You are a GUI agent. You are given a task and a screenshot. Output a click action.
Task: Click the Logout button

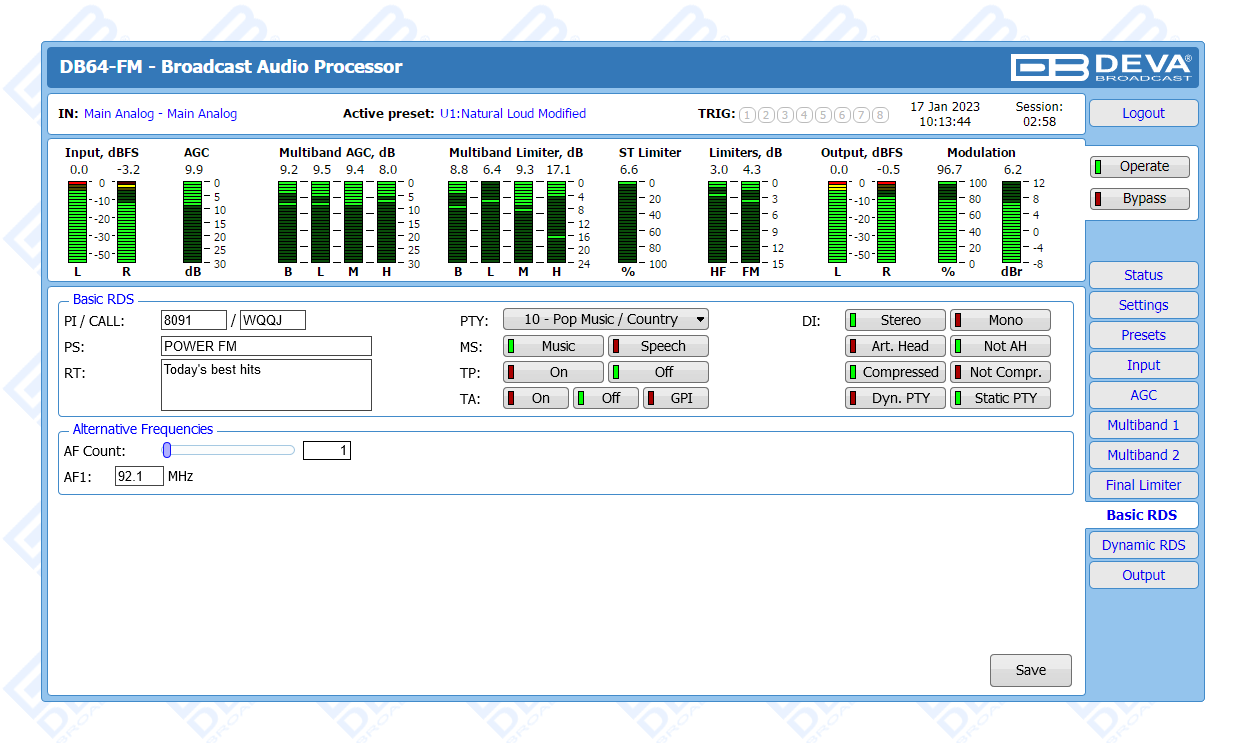pyautogui.click(x=1143, y=113)
